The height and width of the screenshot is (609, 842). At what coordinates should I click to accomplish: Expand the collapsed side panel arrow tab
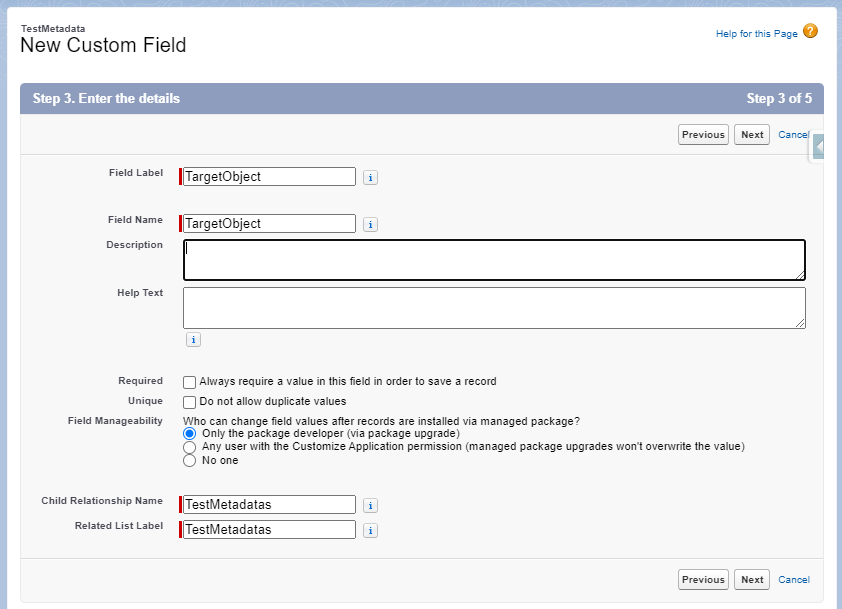(818, 146)
